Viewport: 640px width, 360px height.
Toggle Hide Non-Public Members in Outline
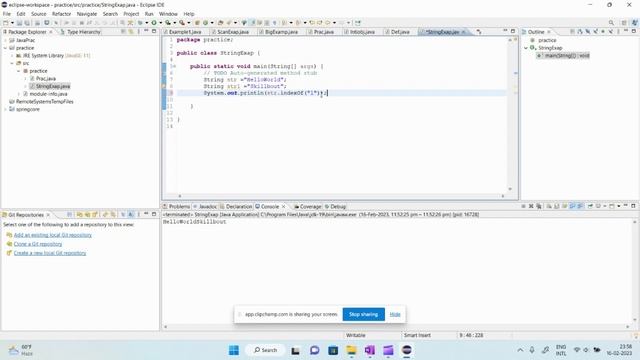[603, 31]
